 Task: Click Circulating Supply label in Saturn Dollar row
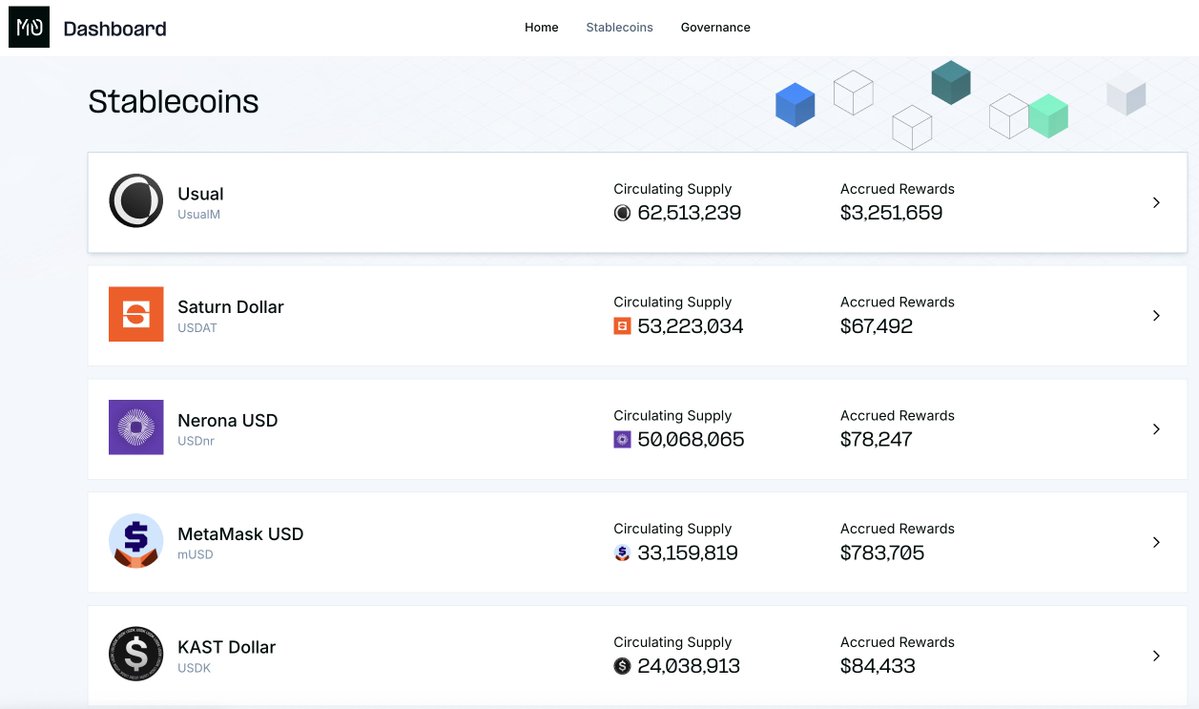(672, 302)
